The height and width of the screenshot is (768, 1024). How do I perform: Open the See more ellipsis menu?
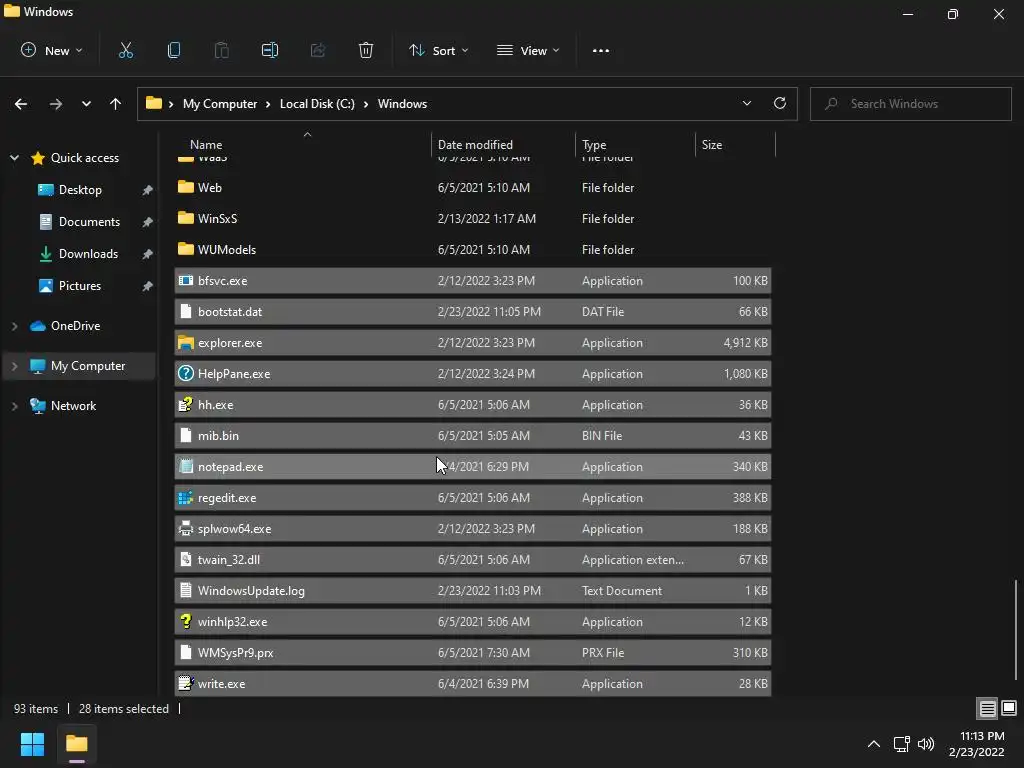click(x=601, y=50)
